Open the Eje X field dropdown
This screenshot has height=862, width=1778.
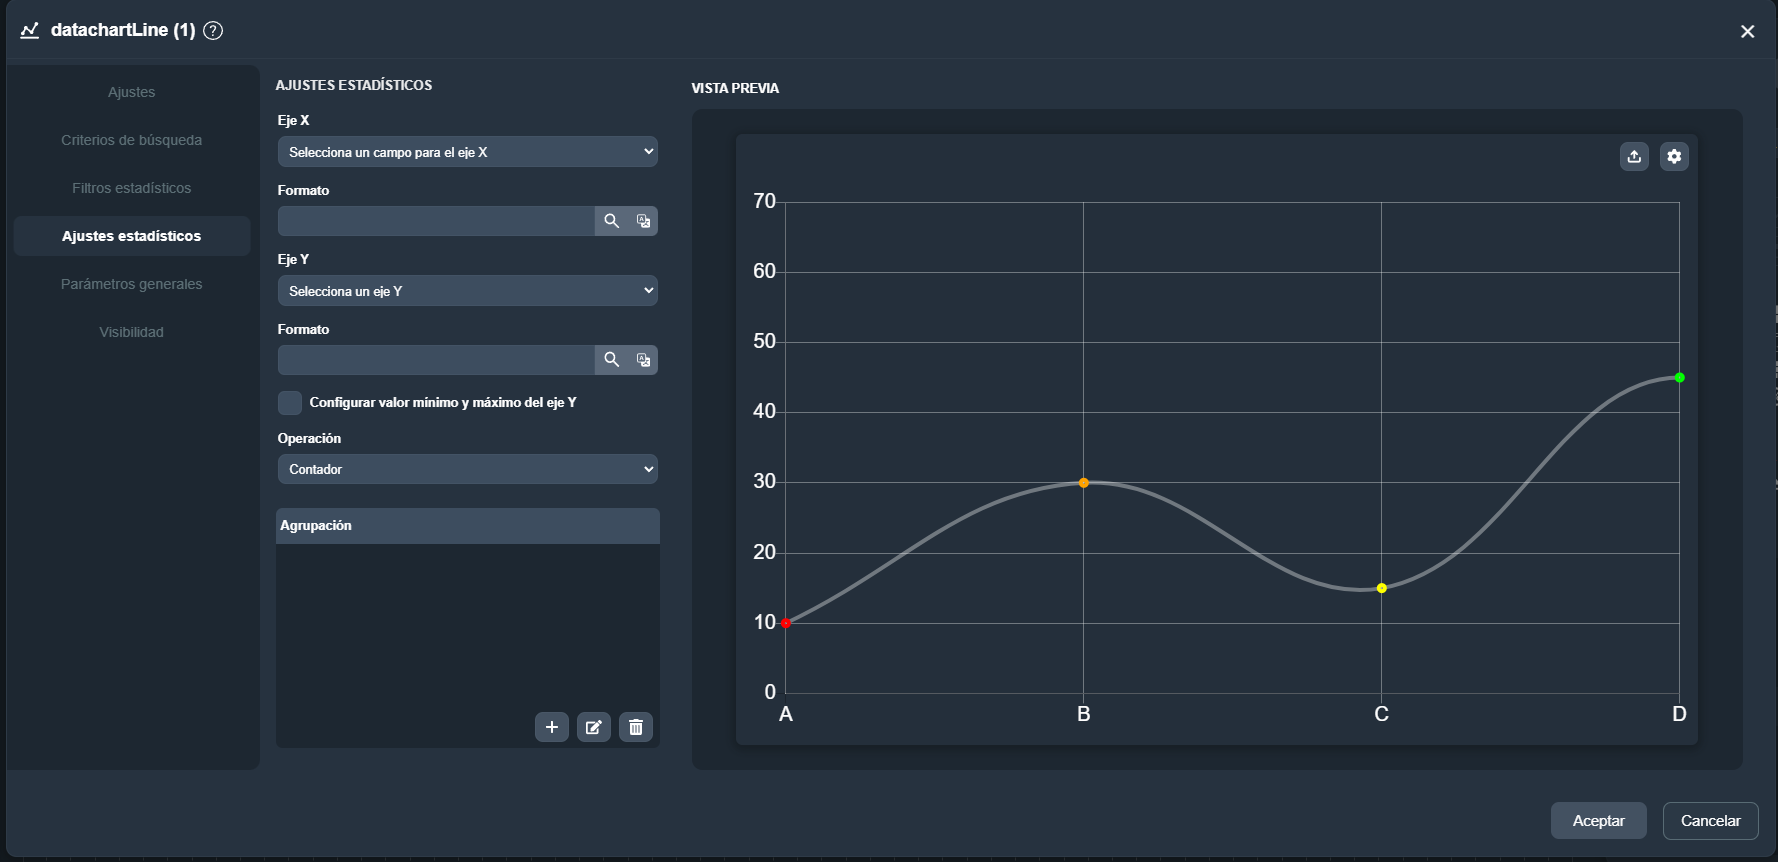point(467,152)
